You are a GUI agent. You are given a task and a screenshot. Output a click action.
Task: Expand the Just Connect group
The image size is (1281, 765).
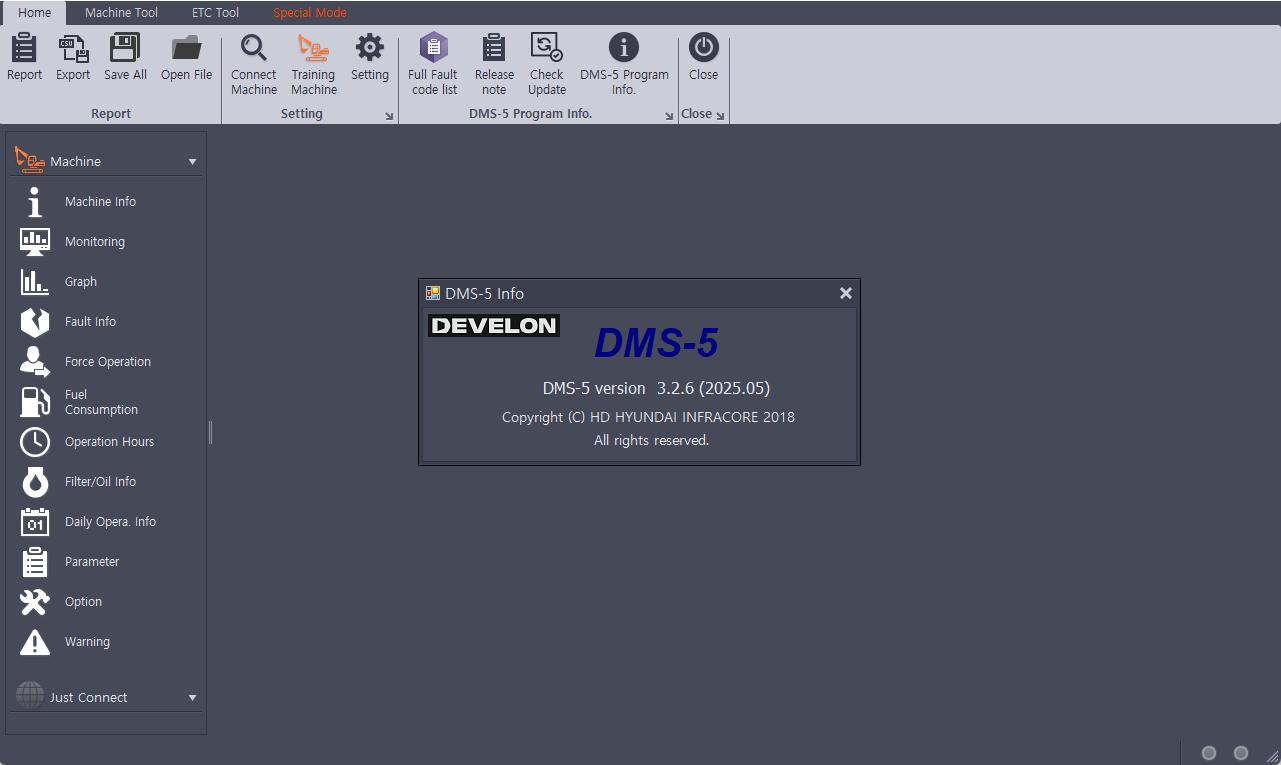click(192, 698)
